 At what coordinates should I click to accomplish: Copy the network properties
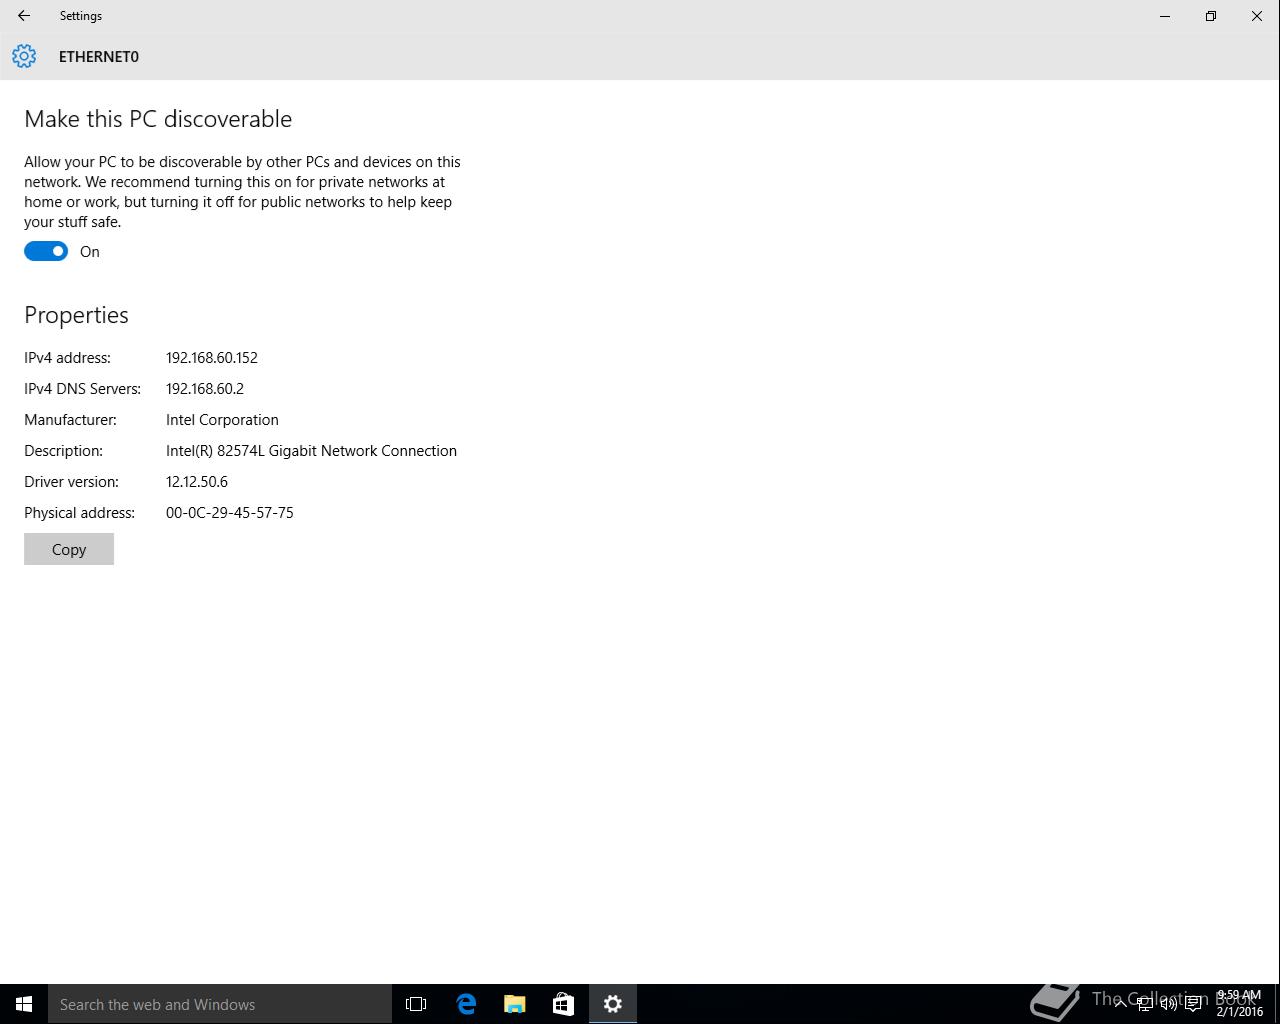(x=69, y=549)
